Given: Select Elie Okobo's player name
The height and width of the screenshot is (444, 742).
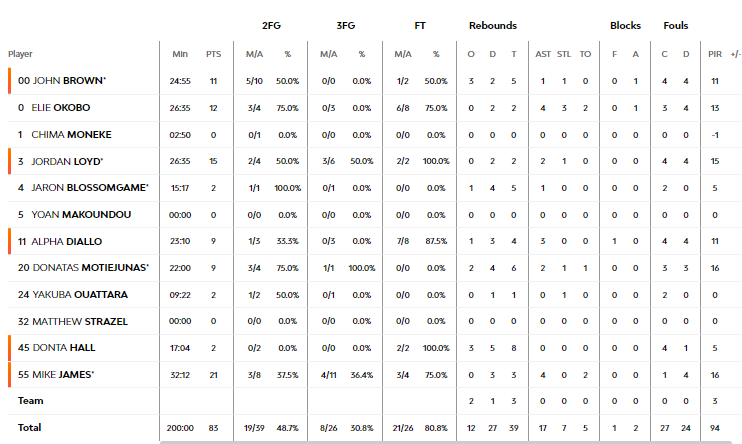Looking at the screenshot, I should pos(61,108).
